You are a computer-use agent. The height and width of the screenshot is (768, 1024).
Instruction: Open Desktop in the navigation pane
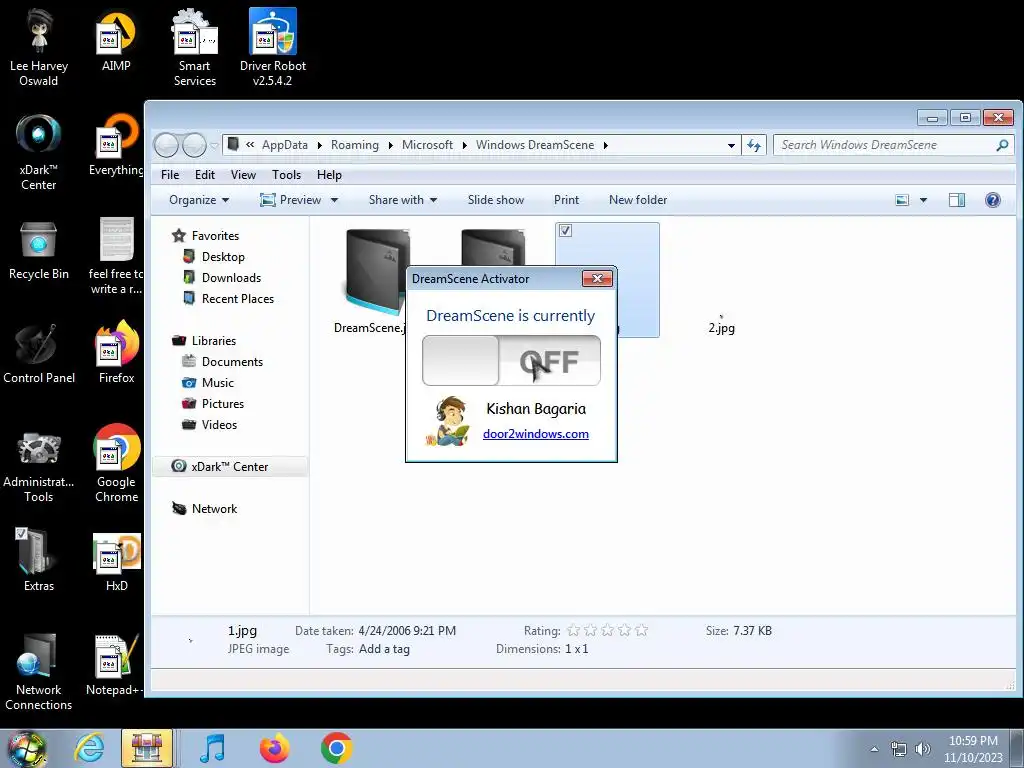click(223, 257)
